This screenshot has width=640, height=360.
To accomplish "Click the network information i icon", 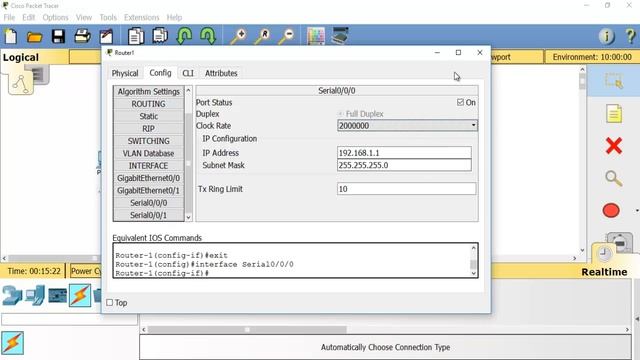I will point(607,36).
